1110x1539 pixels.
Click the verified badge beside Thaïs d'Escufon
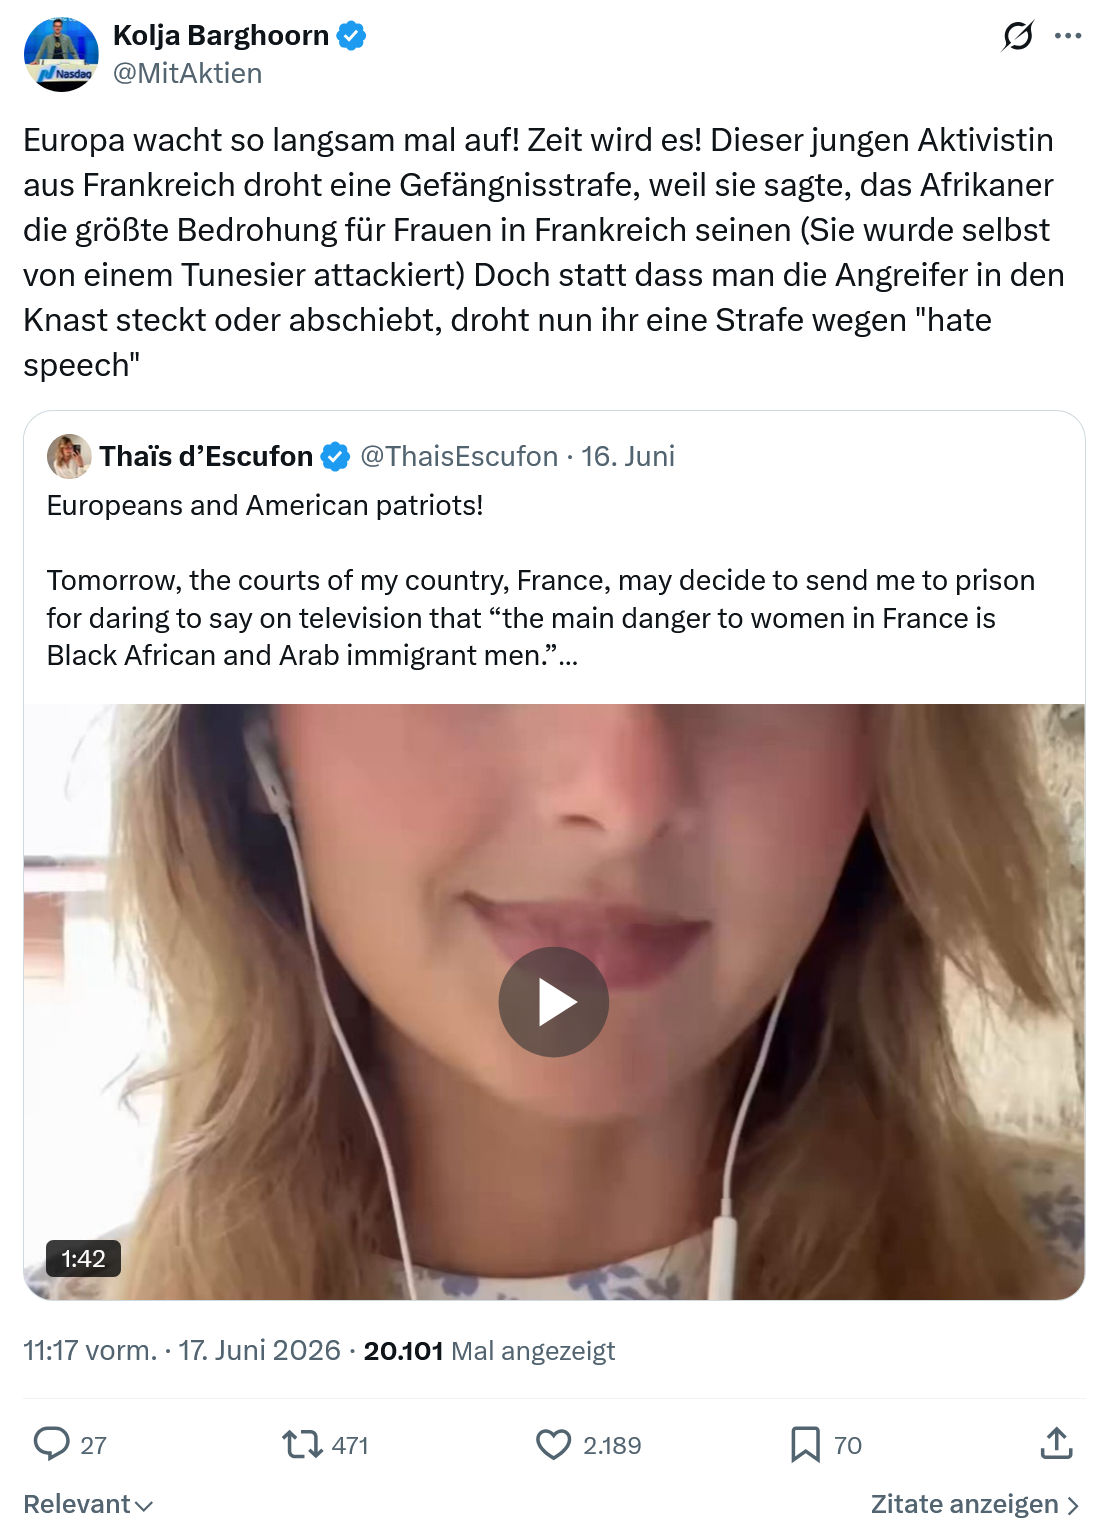tap(335, 457)
